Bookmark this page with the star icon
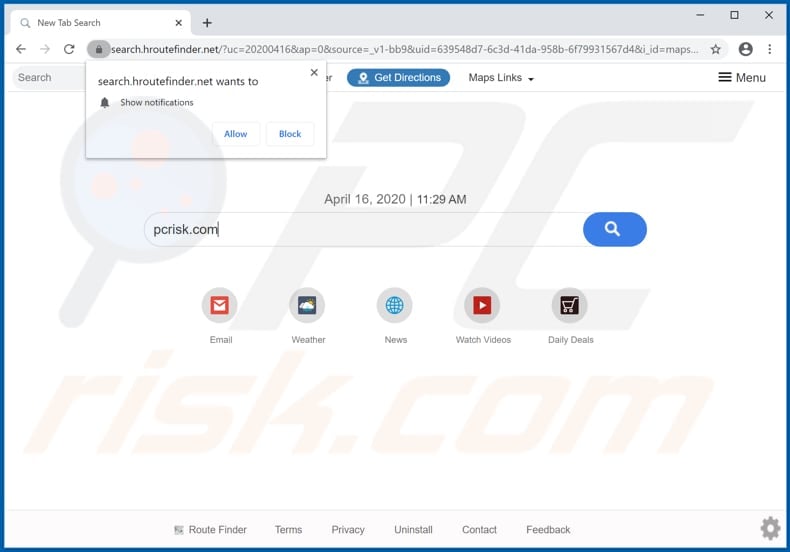Image resolution: width=790 pixels, height=552 pixels. 715,49
